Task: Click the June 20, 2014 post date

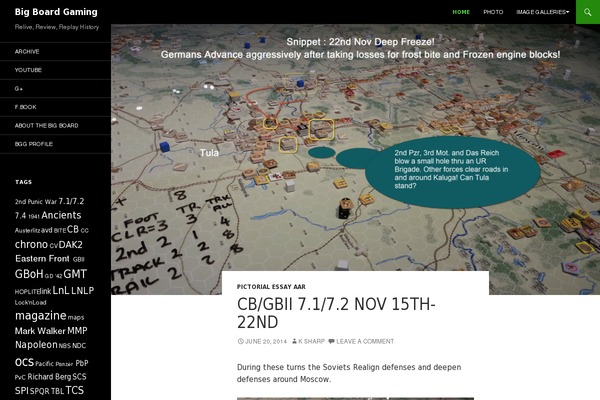Action: point(266,341)
